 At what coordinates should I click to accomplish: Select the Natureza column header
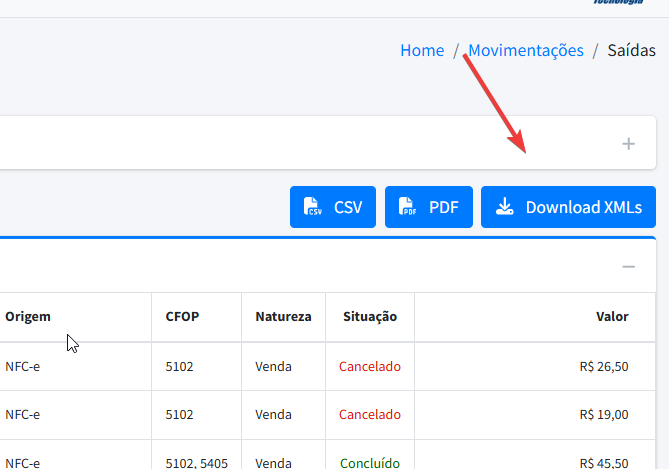click(x=283, y=317)
